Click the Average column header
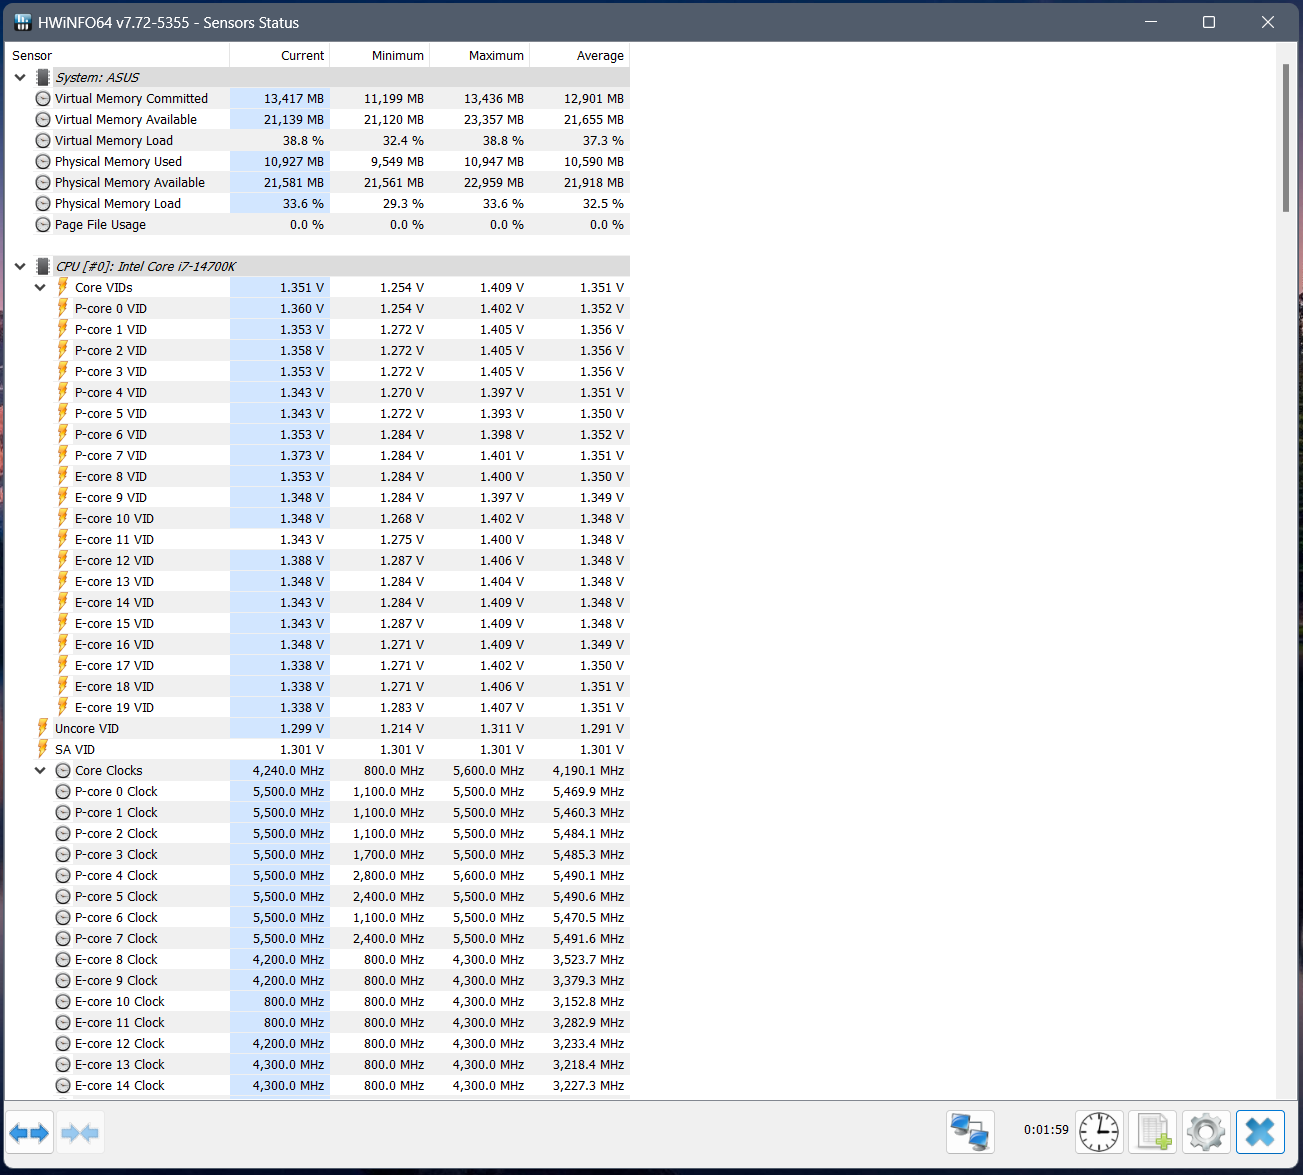Image resolution: width=1303 pixels, height=1175 pixels. pos(580,55)
